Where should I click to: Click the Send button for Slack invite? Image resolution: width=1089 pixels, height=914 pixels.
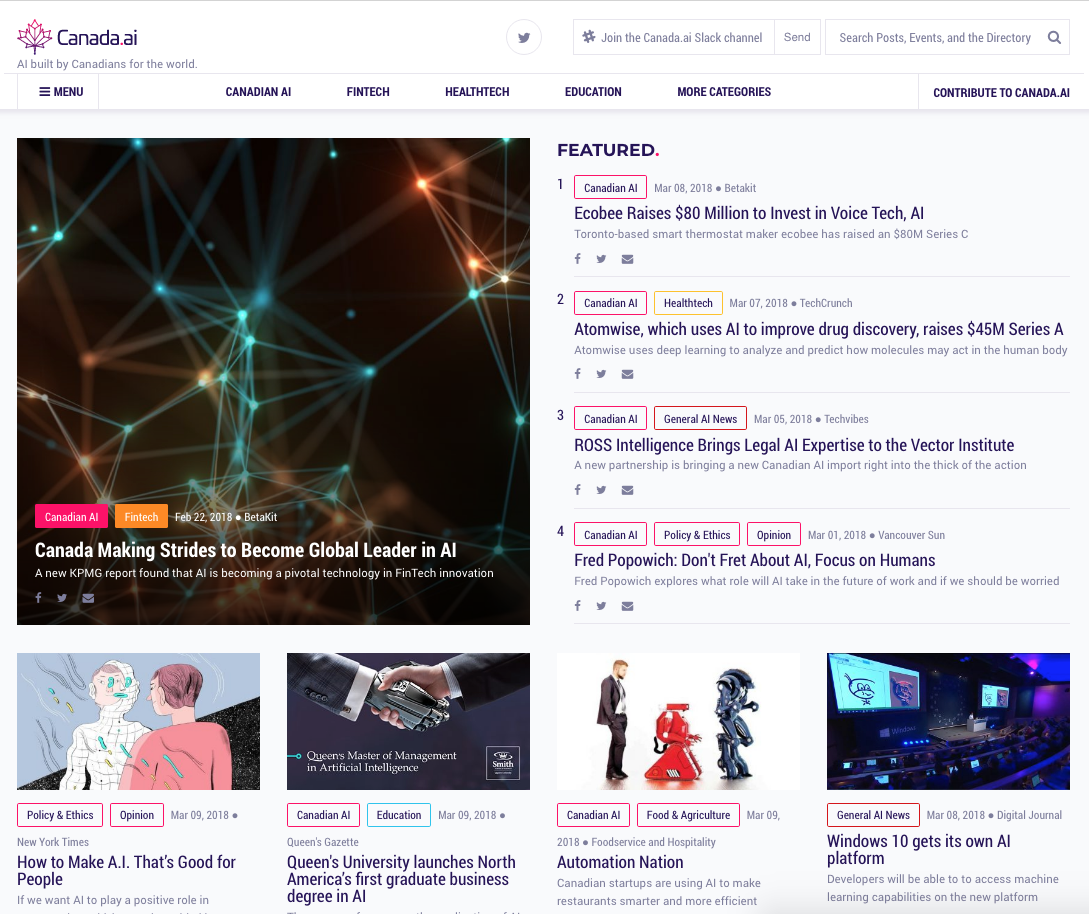click(797, 38)
